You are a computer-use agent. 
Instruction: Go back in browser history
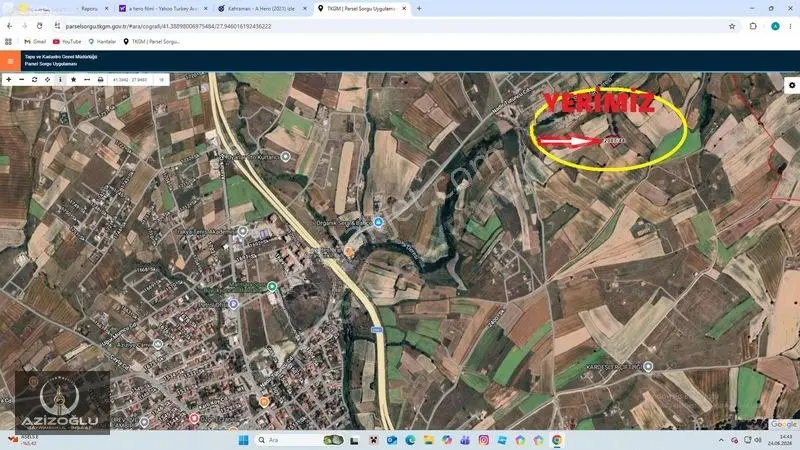point(9,26)
